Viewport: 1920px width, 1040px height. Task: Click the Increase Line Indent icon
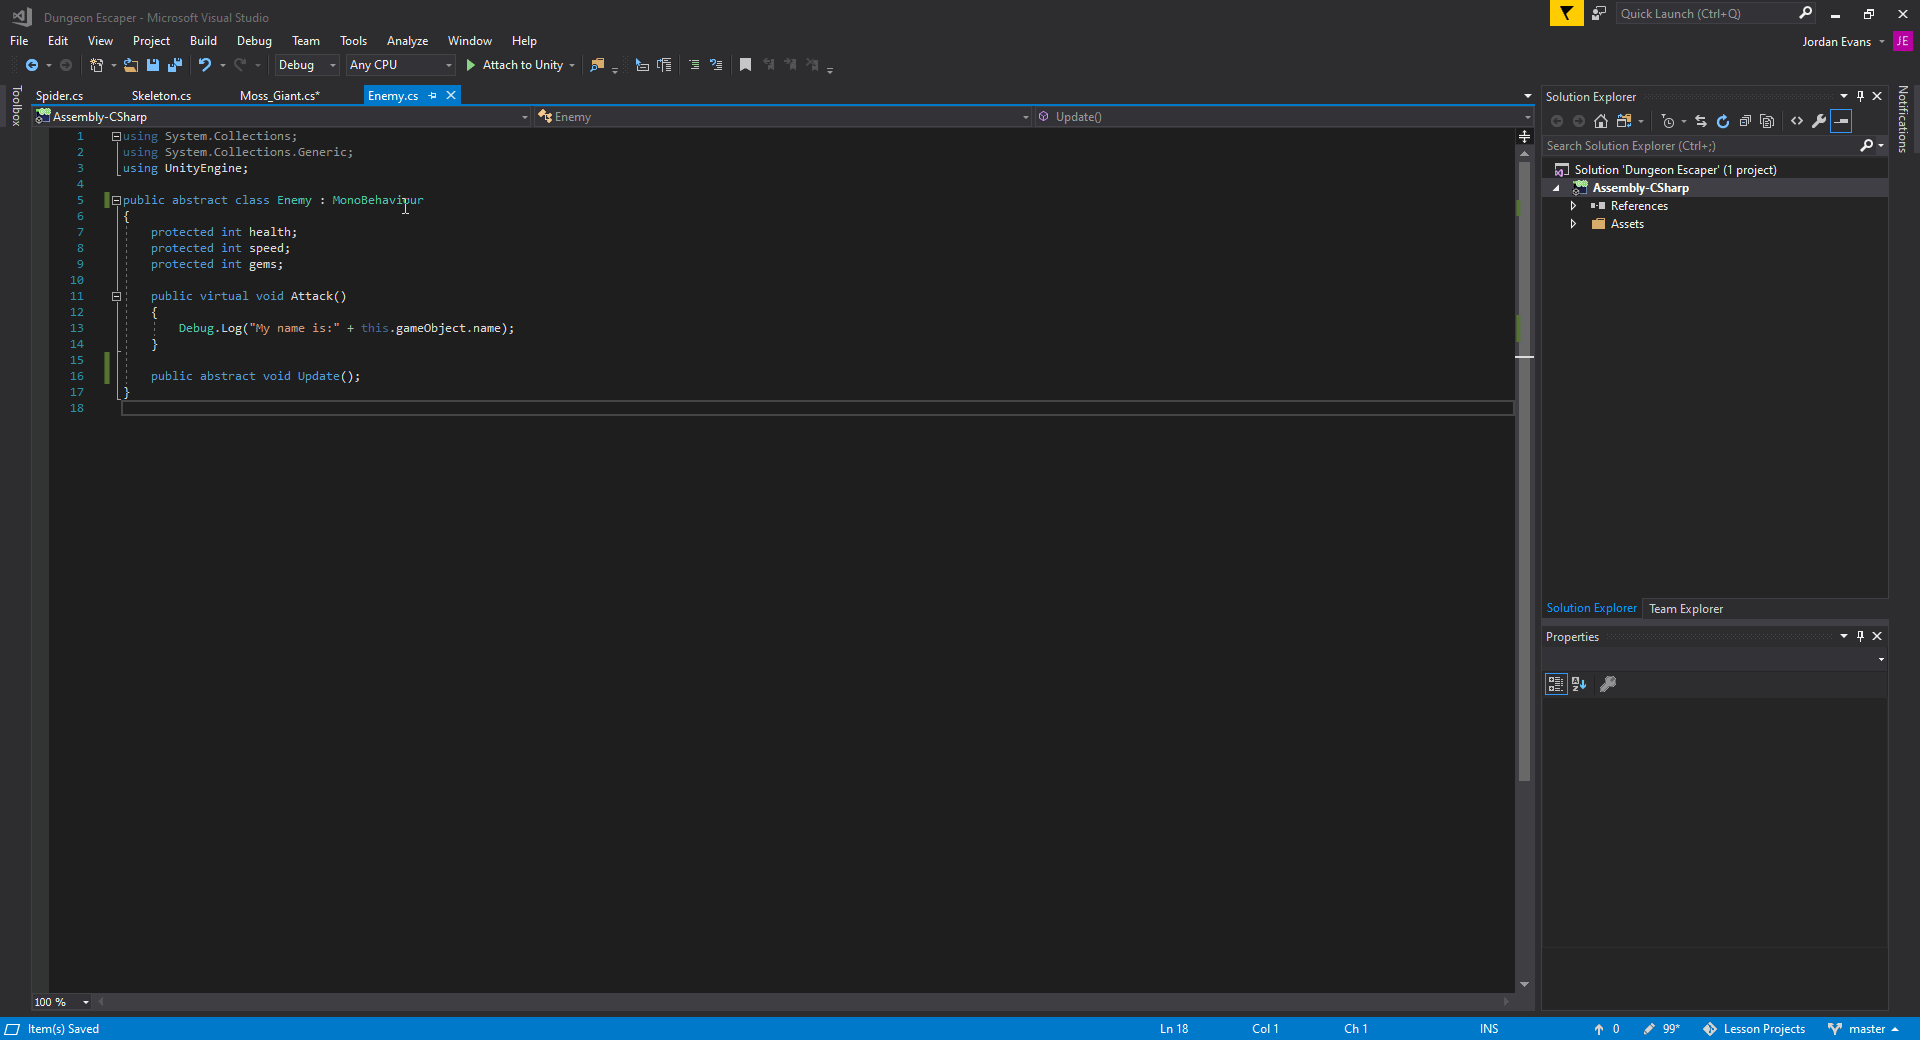click(694, 65)
